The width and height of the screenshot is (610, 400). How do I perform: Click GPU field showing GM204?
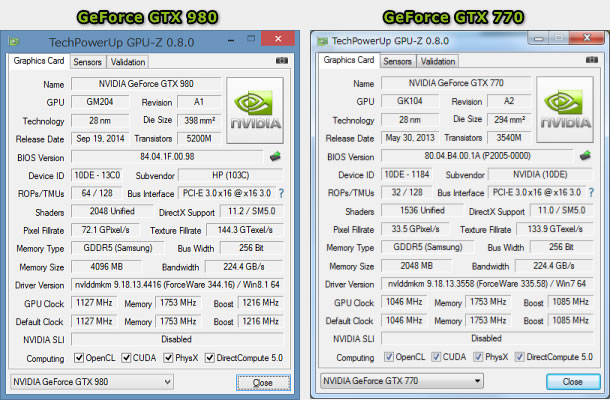(100, 102)
